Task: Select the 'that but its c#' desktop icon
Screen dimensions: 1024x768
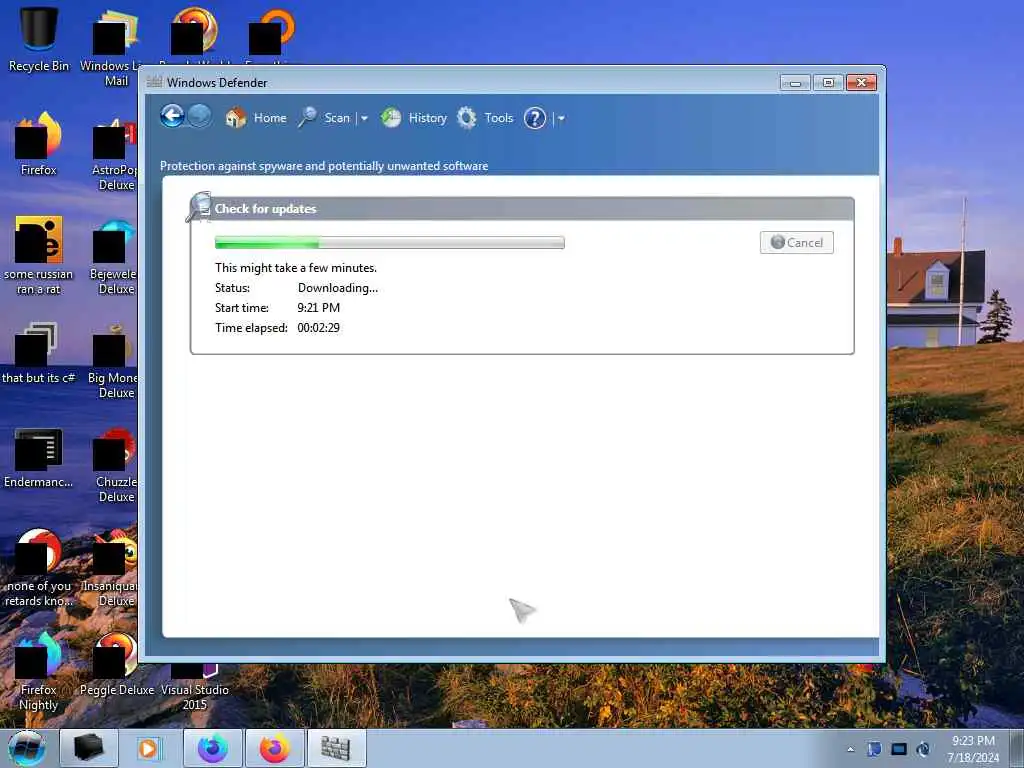Action: (39, 353)
